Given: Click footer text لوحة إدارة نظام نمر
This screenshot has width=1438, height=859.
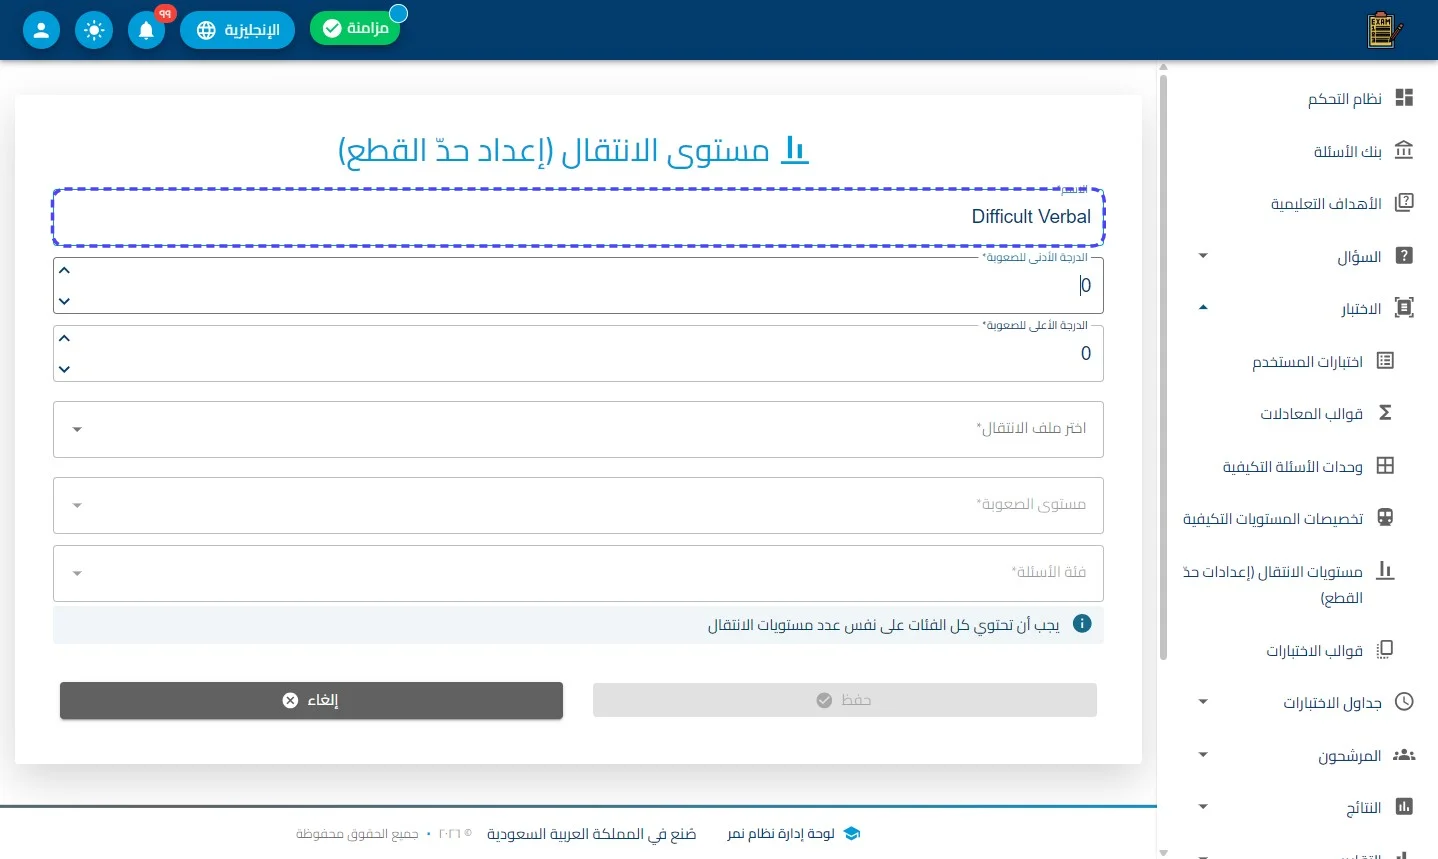Looking at the screenshot, I should click(x=781, y=834).
